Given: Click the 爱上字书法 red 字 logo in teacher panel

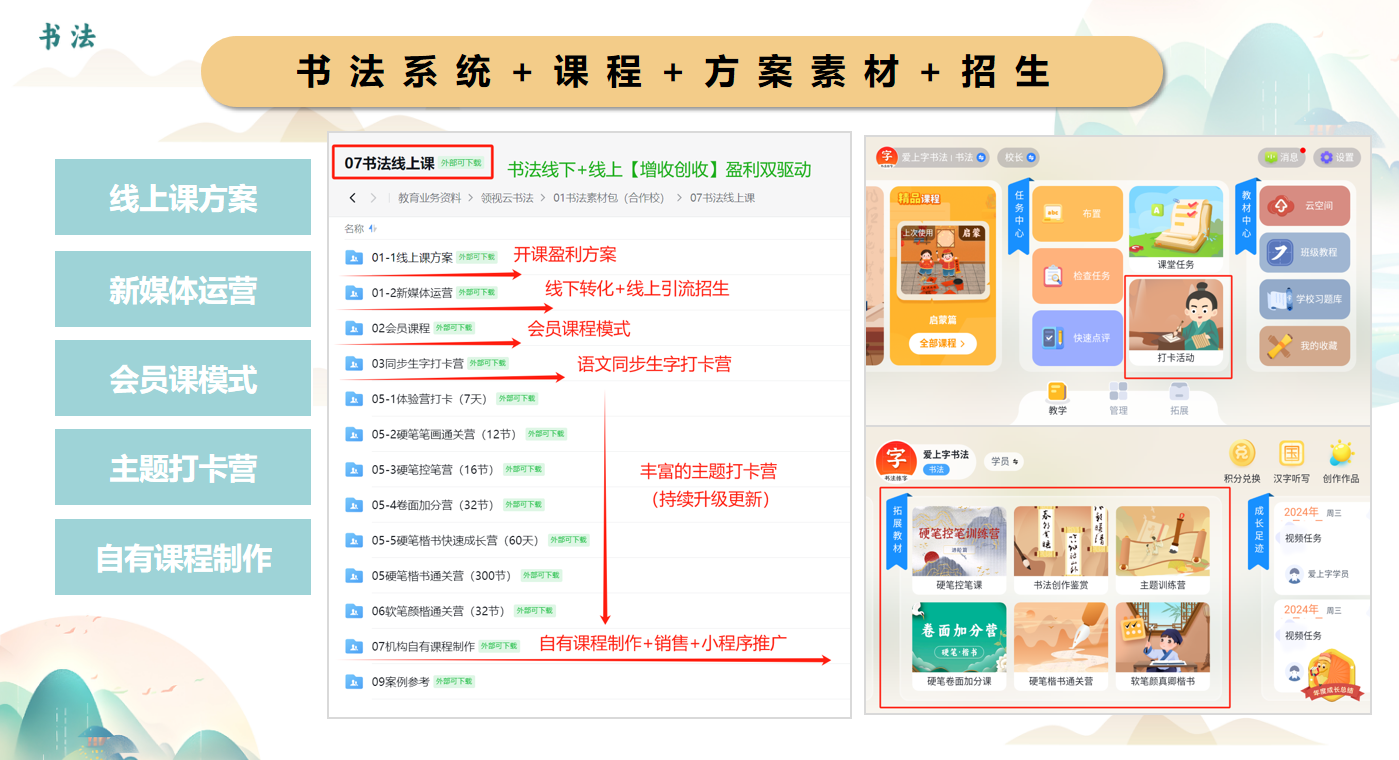Looking at the screenshot, I should click(886, 157).
